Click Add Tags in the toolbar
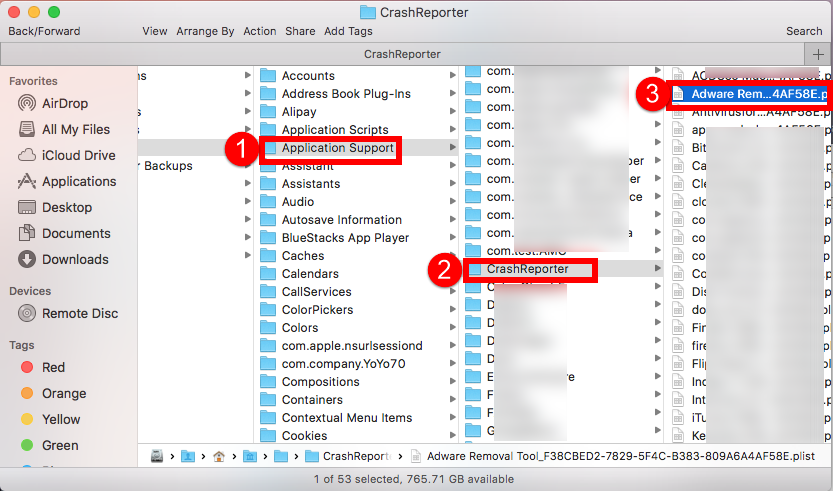 (x=348, y=31)
